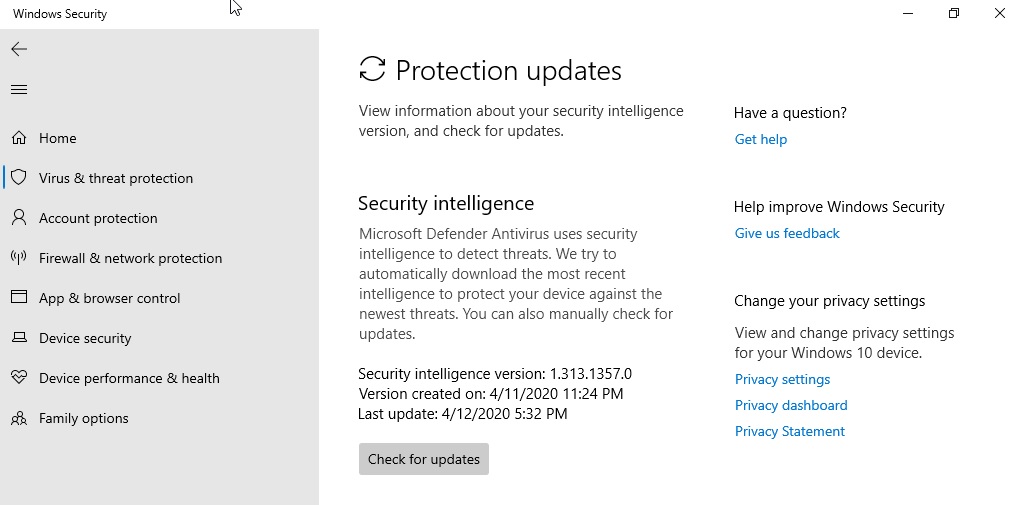Click the Device performance & health heart icon
The width and height of the screenshot is (1022, 505).
tap(19, 378)
